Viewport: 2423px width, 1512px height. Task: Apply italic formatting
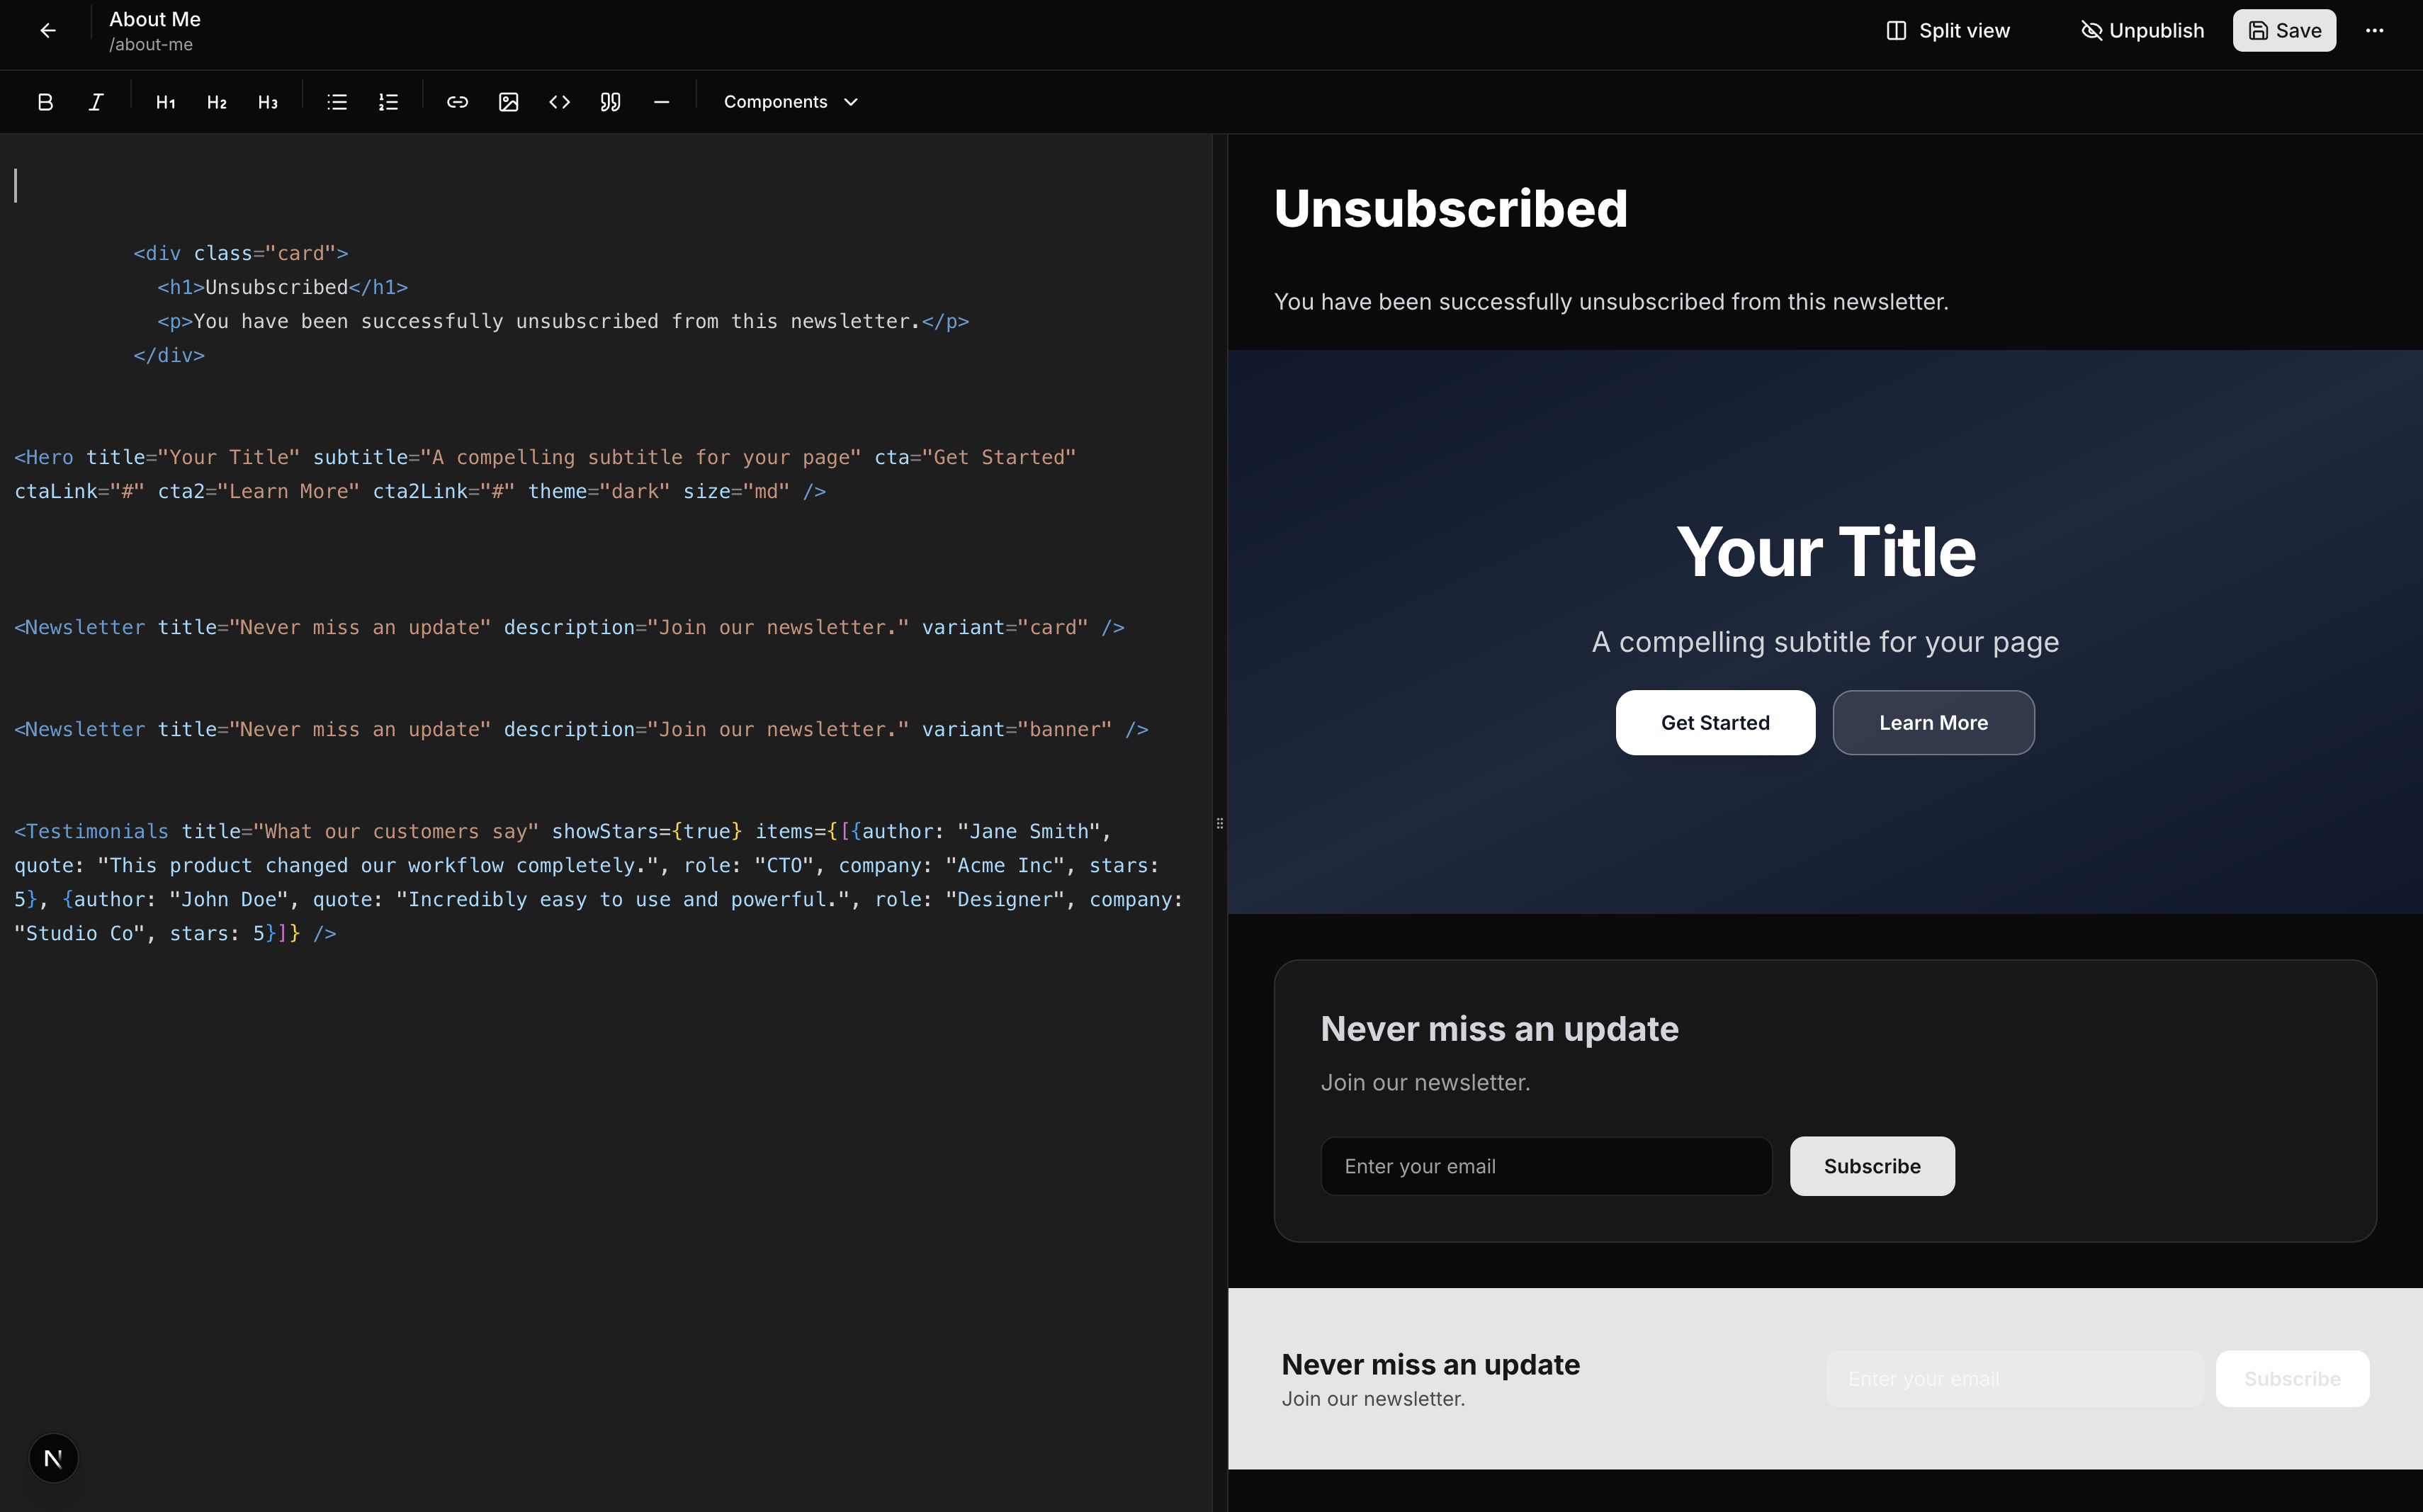(x=96, y=102)
